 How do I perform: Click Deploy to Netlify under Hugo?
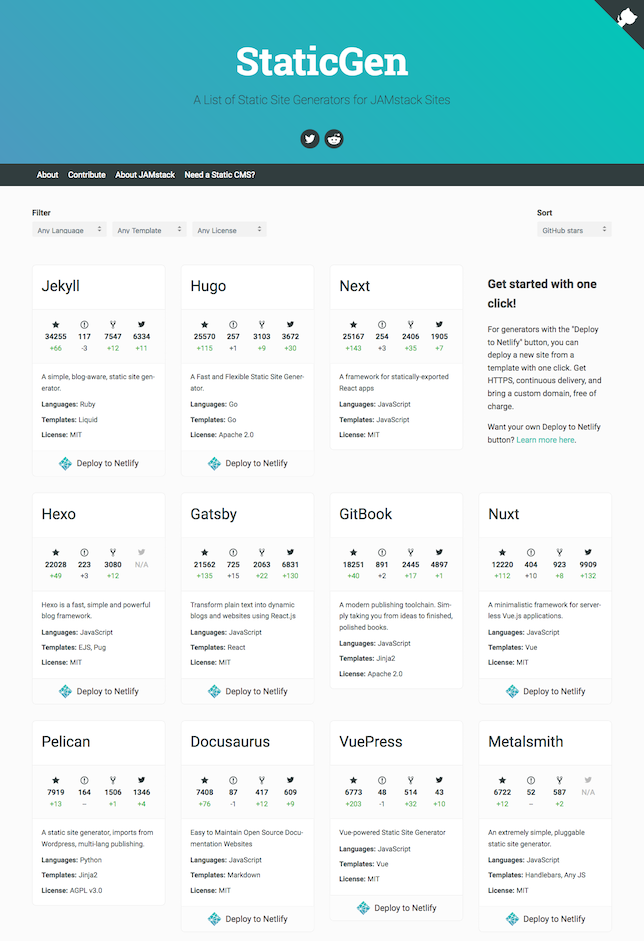pyautogui.click(x=247, y=463)
